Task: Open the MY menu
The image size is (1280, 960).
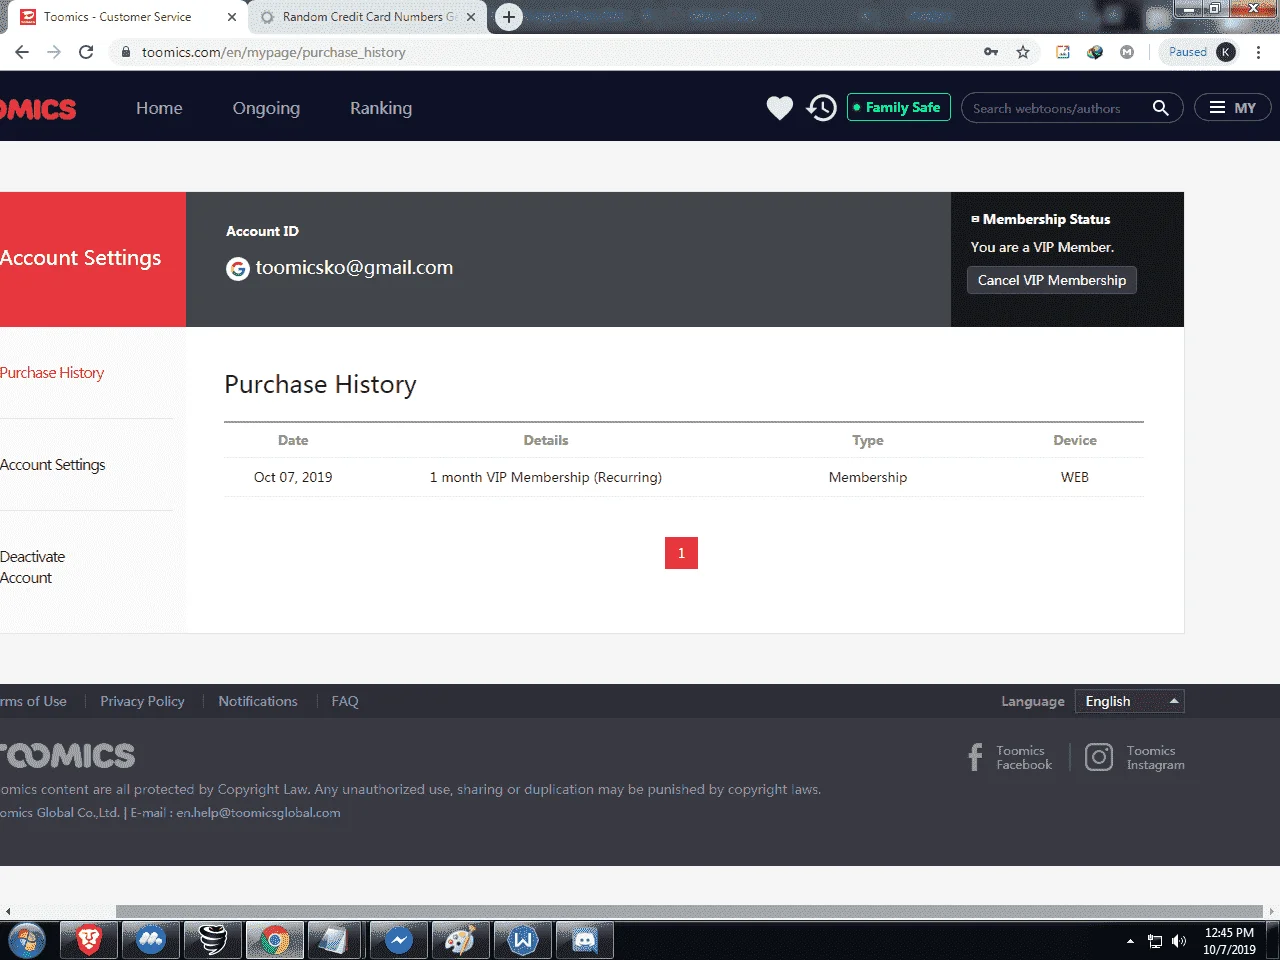Action: tap(1232, 108)
